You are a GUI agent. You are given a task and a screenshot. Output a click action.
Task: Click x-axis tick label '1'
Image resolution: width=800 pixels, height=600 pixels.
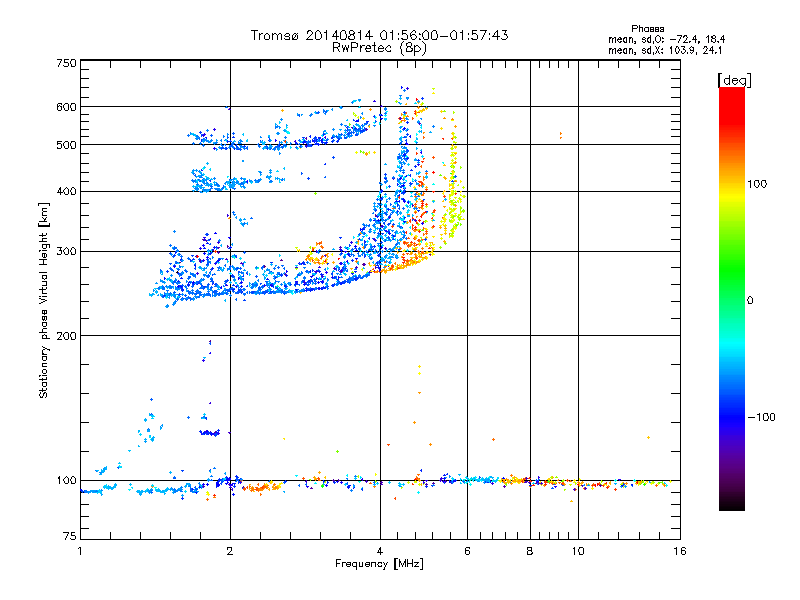[x=80, y=551]
